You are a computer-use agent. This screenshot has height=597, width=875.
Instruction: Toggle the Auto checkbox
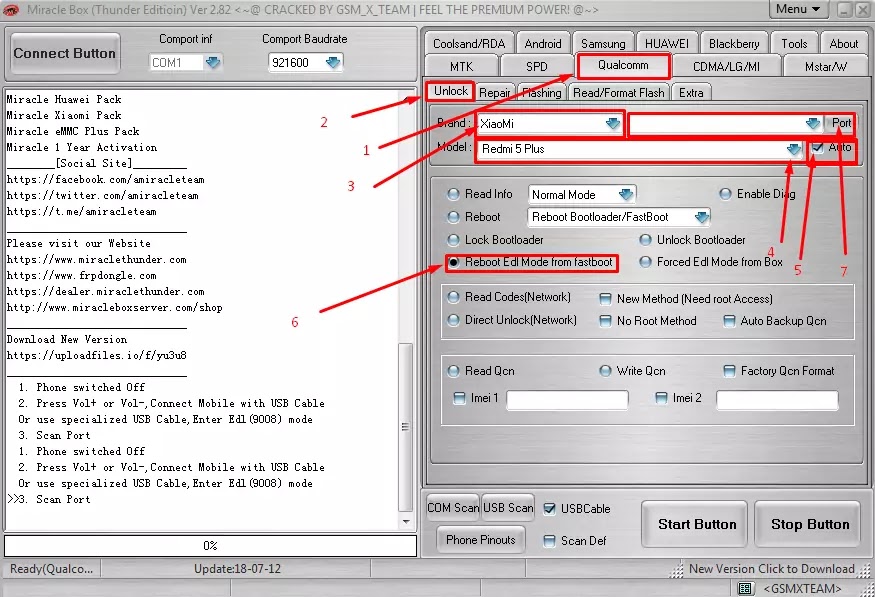tap(818, 147)
